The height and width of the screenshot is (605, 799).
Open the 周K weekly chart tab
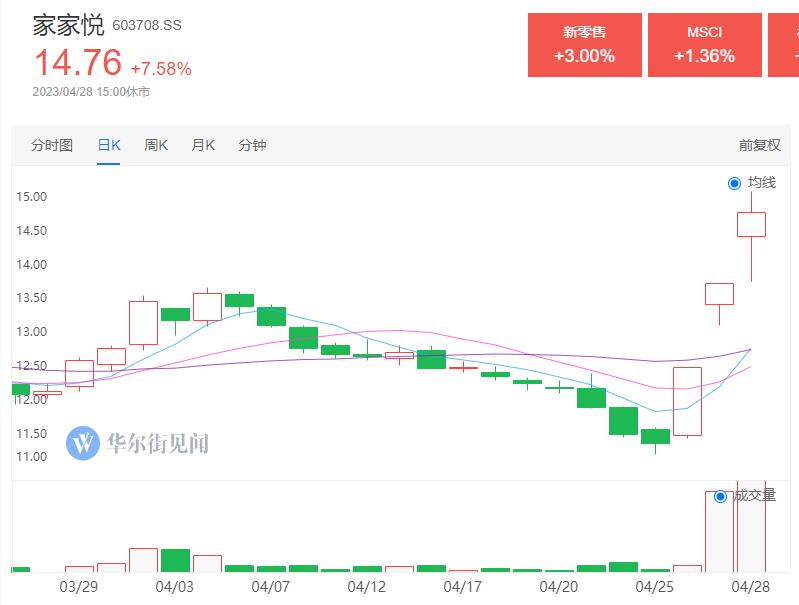156,145
